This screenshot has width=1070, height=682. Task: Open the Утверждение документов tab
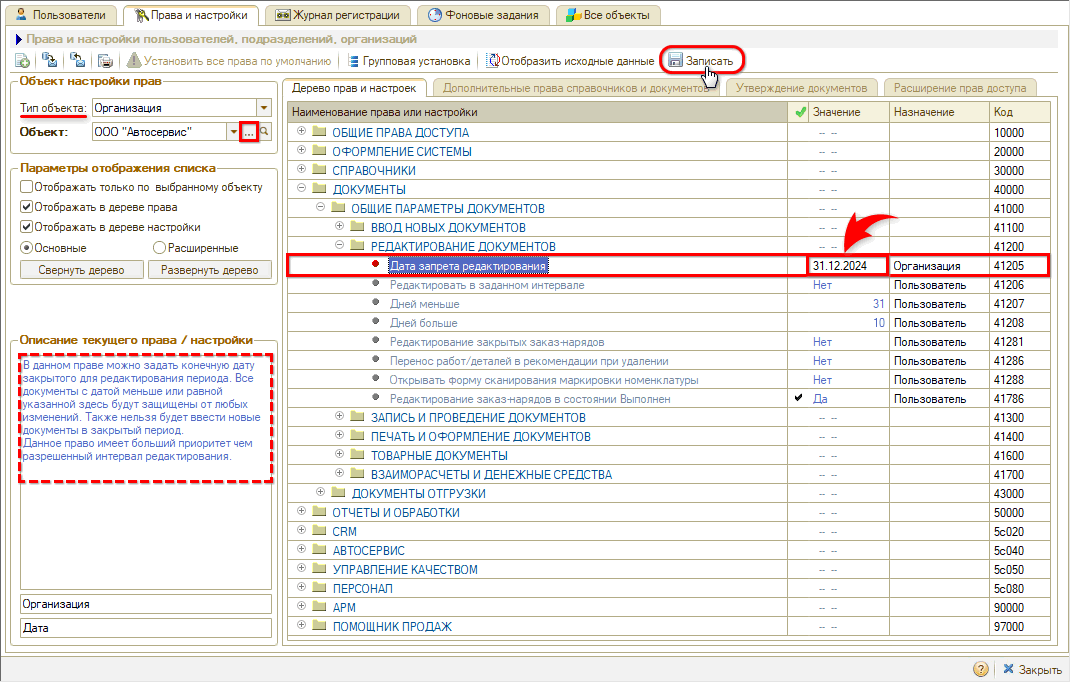point(801,87)
